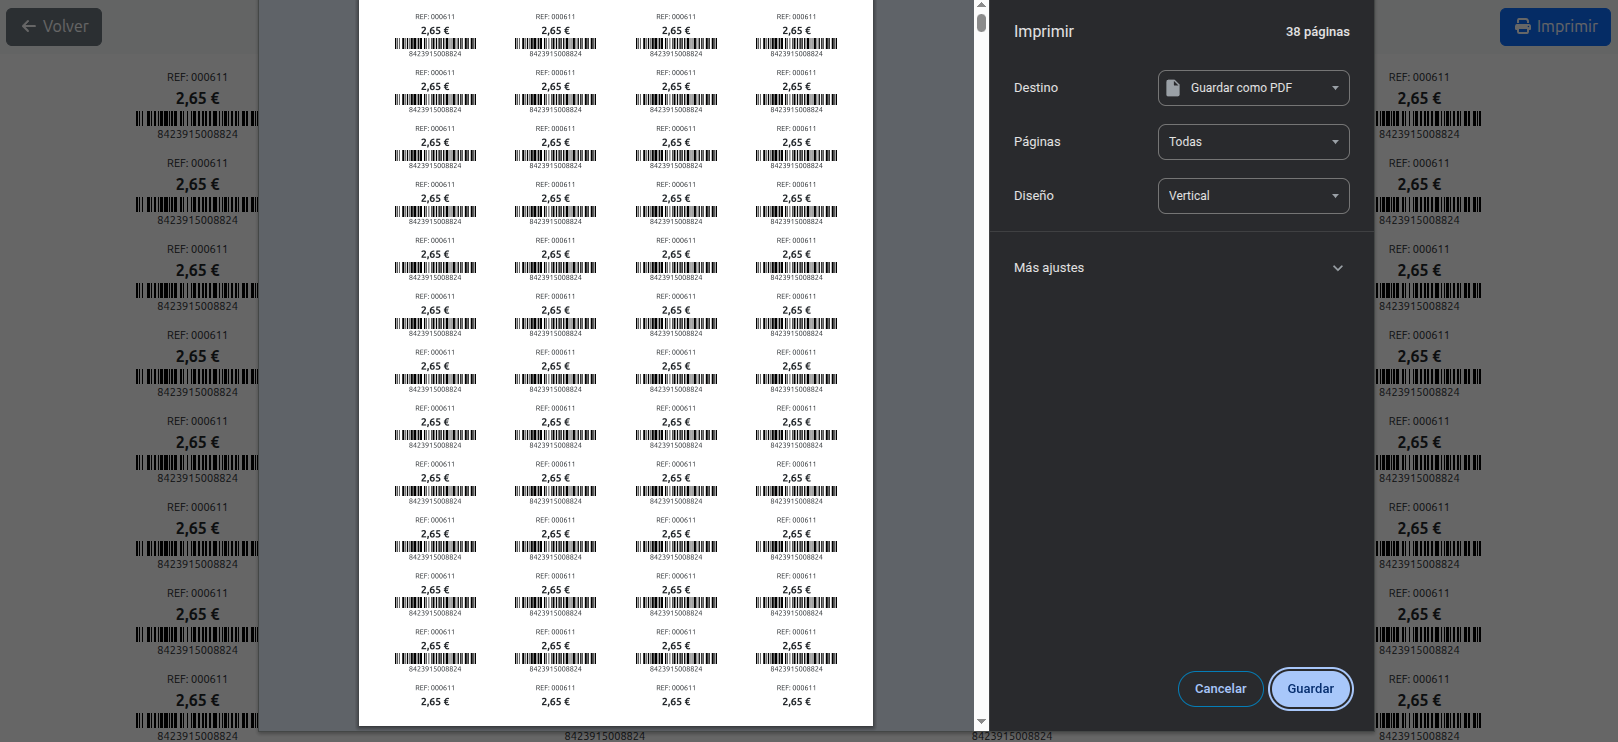Click the Volver button

pos(54,27)
